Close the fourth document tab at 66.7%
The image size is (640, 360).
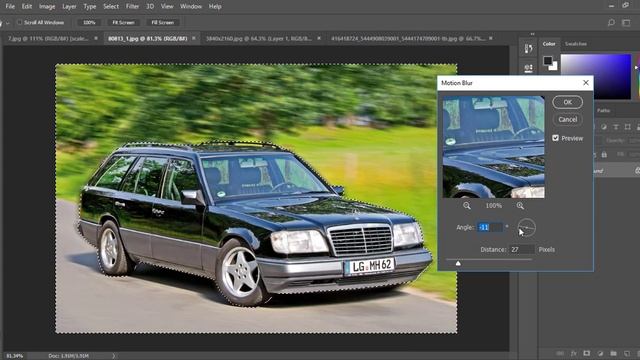coord(491,38)
